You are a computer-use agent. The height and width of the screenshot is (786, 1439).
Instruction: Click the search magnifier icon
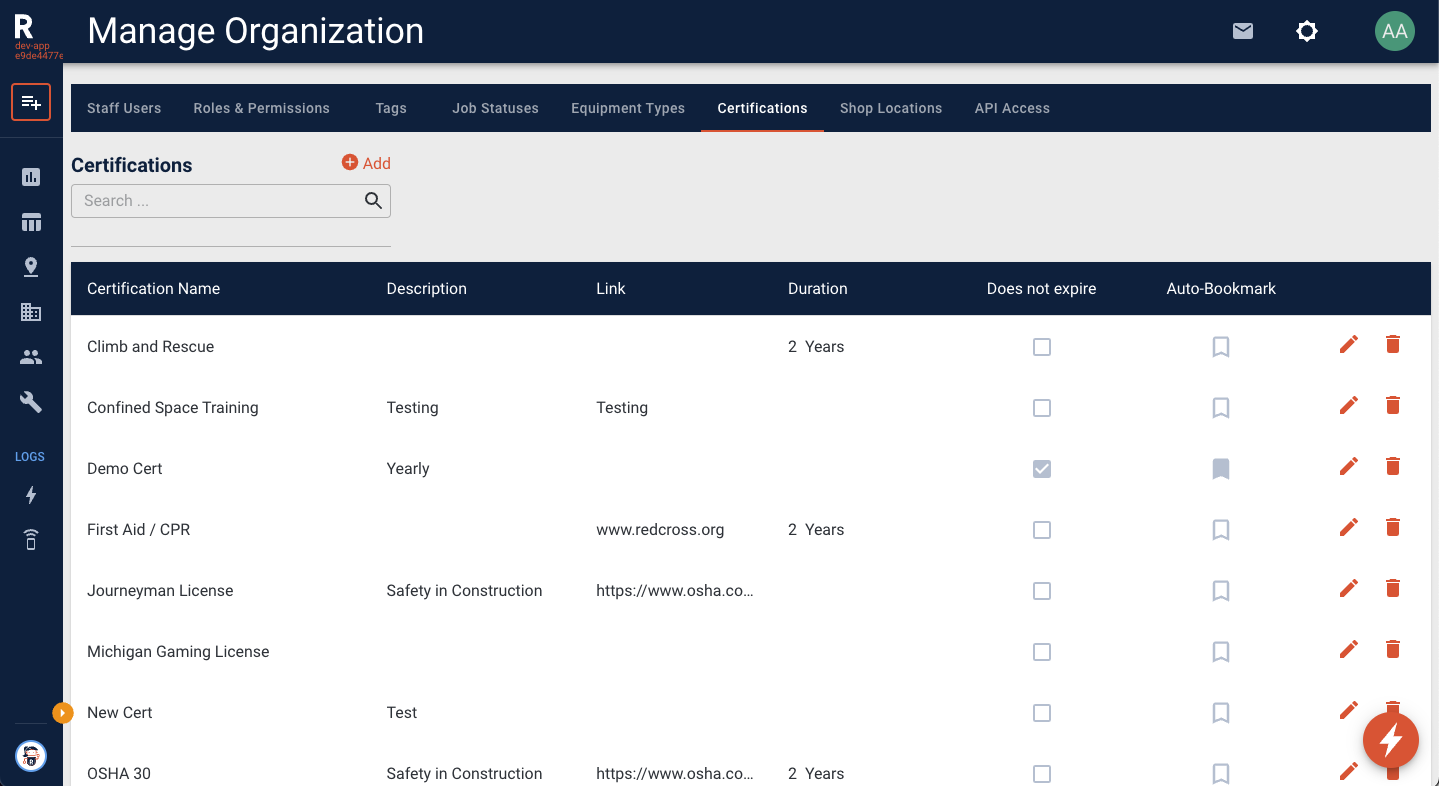(373, 201)
